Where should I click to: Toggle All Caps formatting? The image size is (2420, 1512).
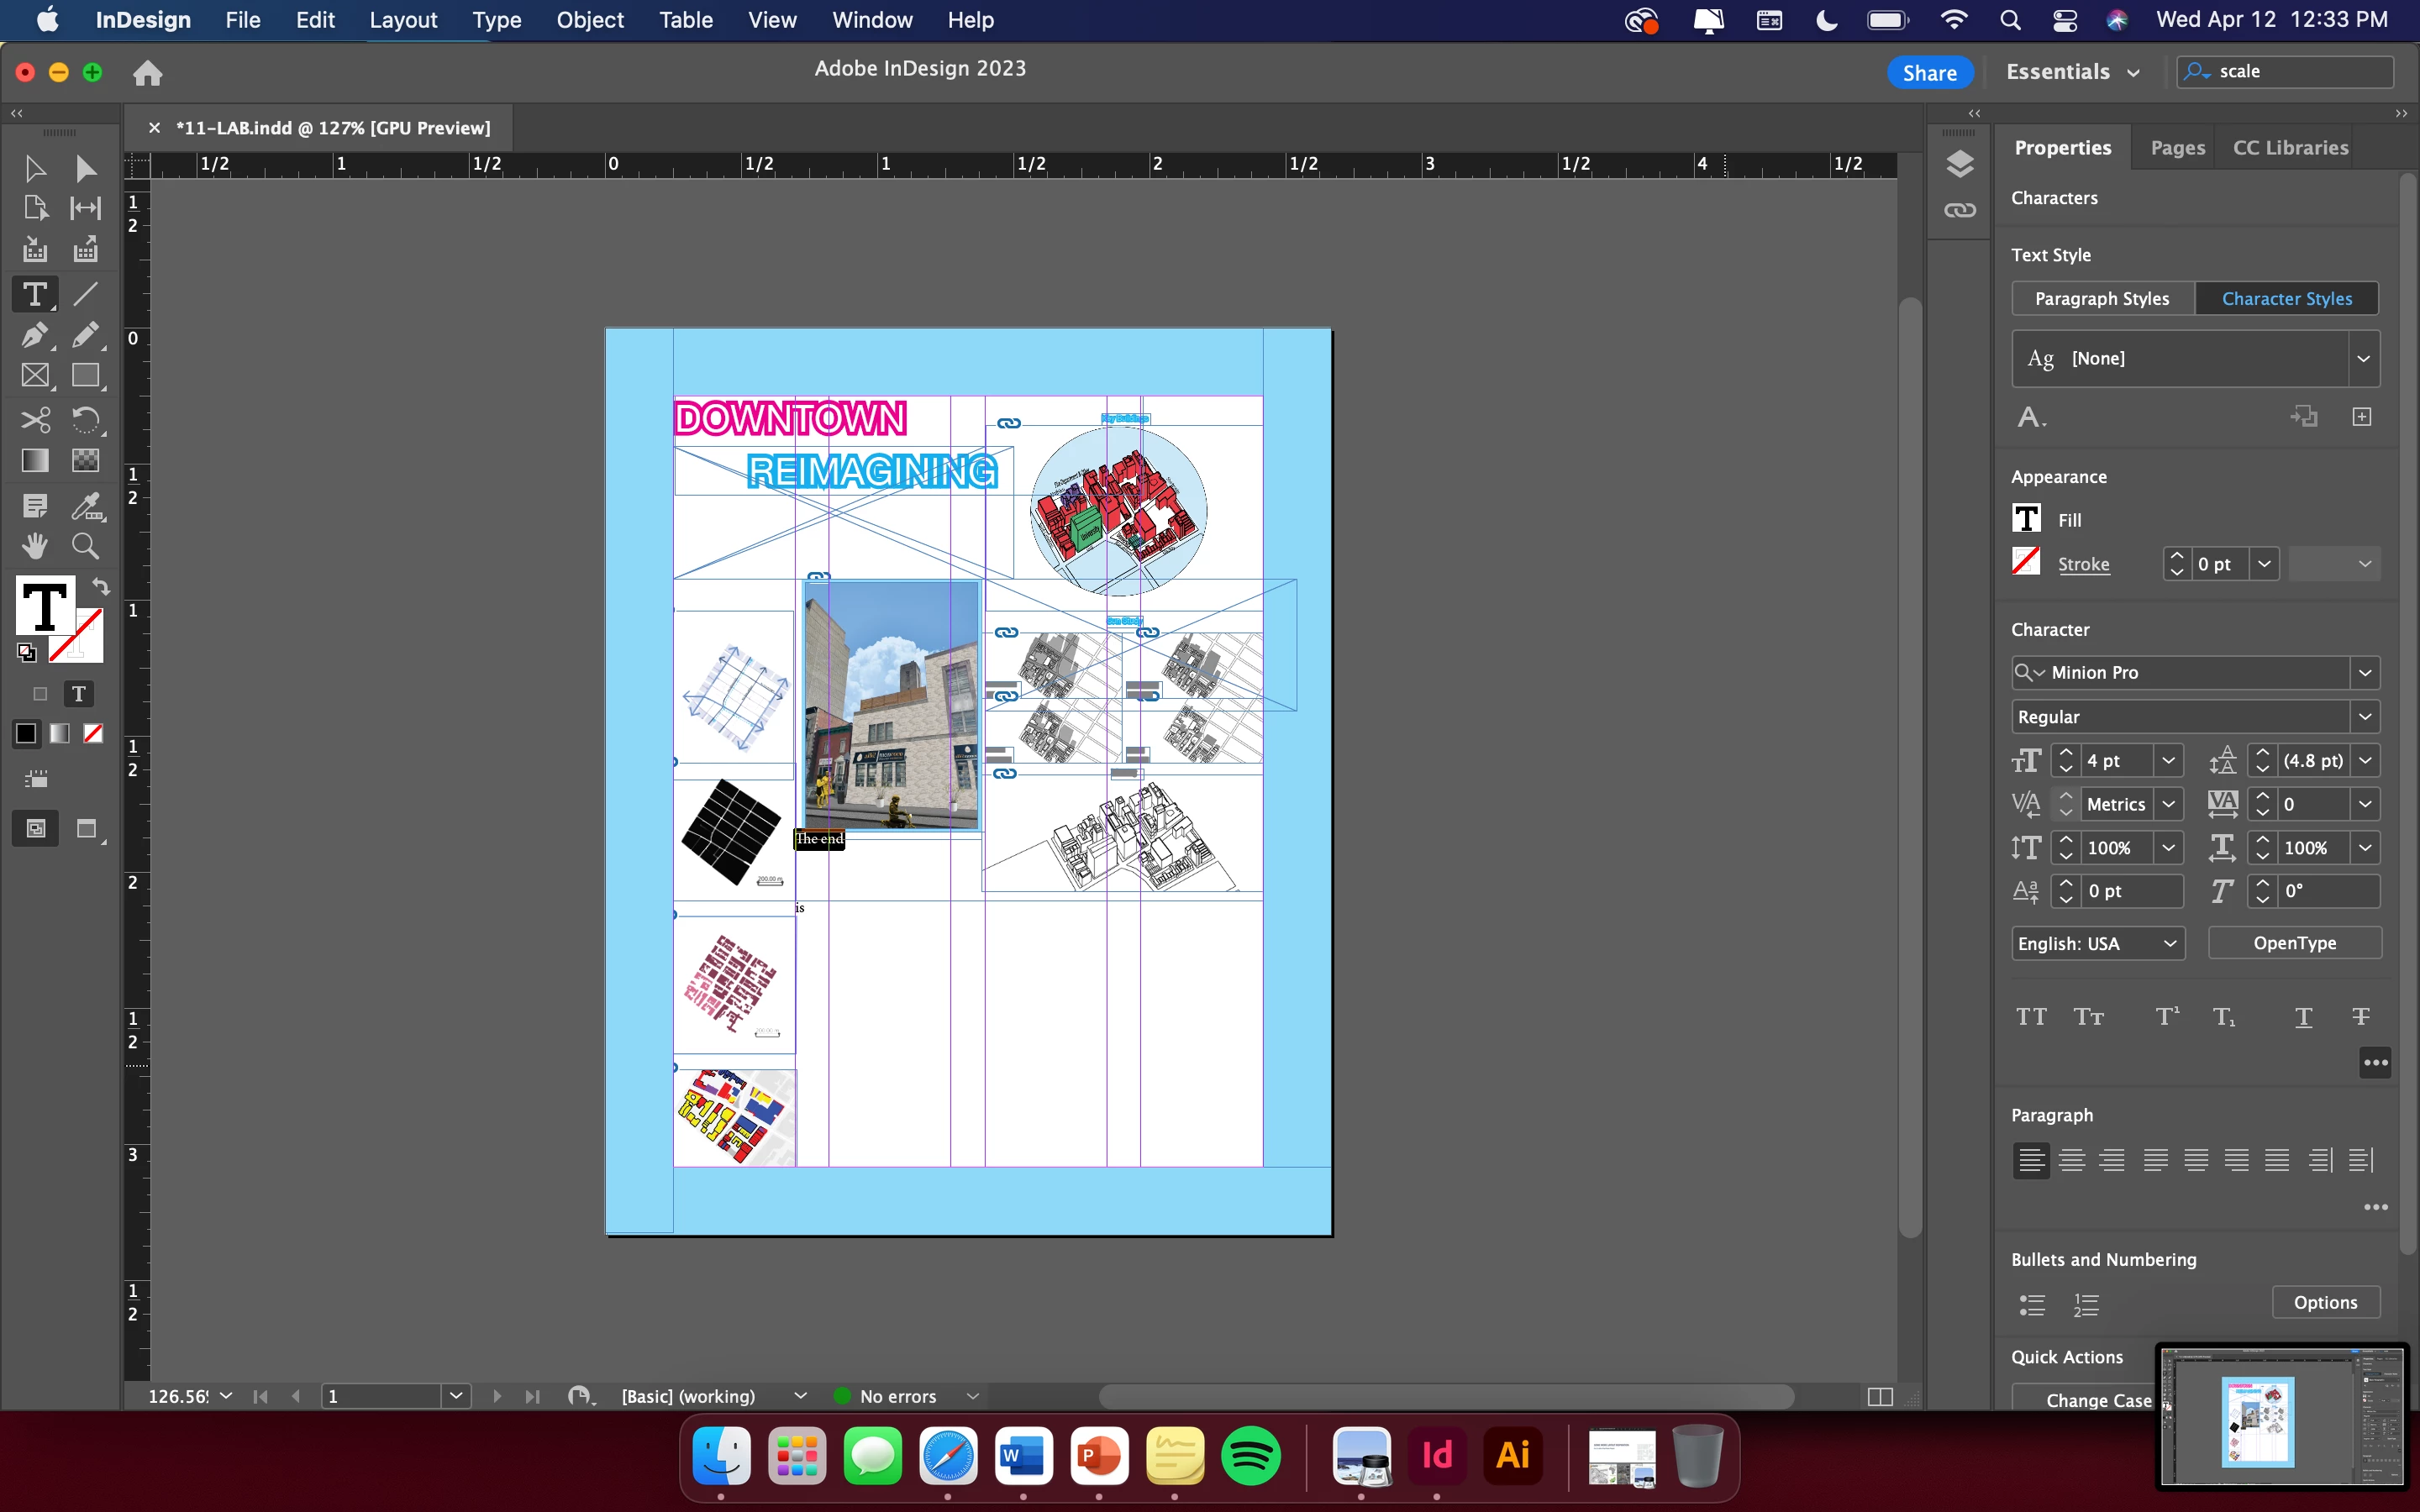click(2031, 1017)
